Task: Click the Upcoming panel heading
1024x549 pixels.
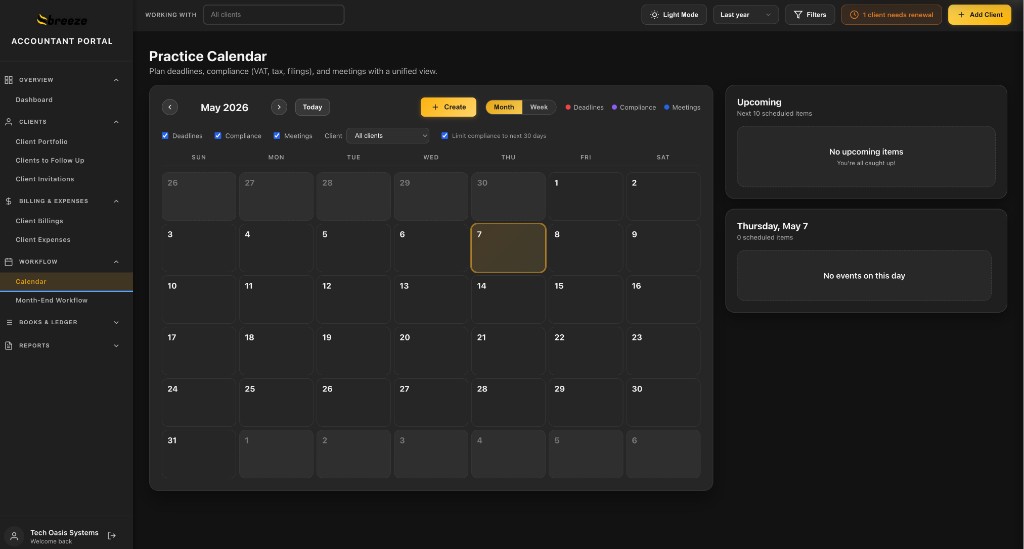Action: coord(759,102)
